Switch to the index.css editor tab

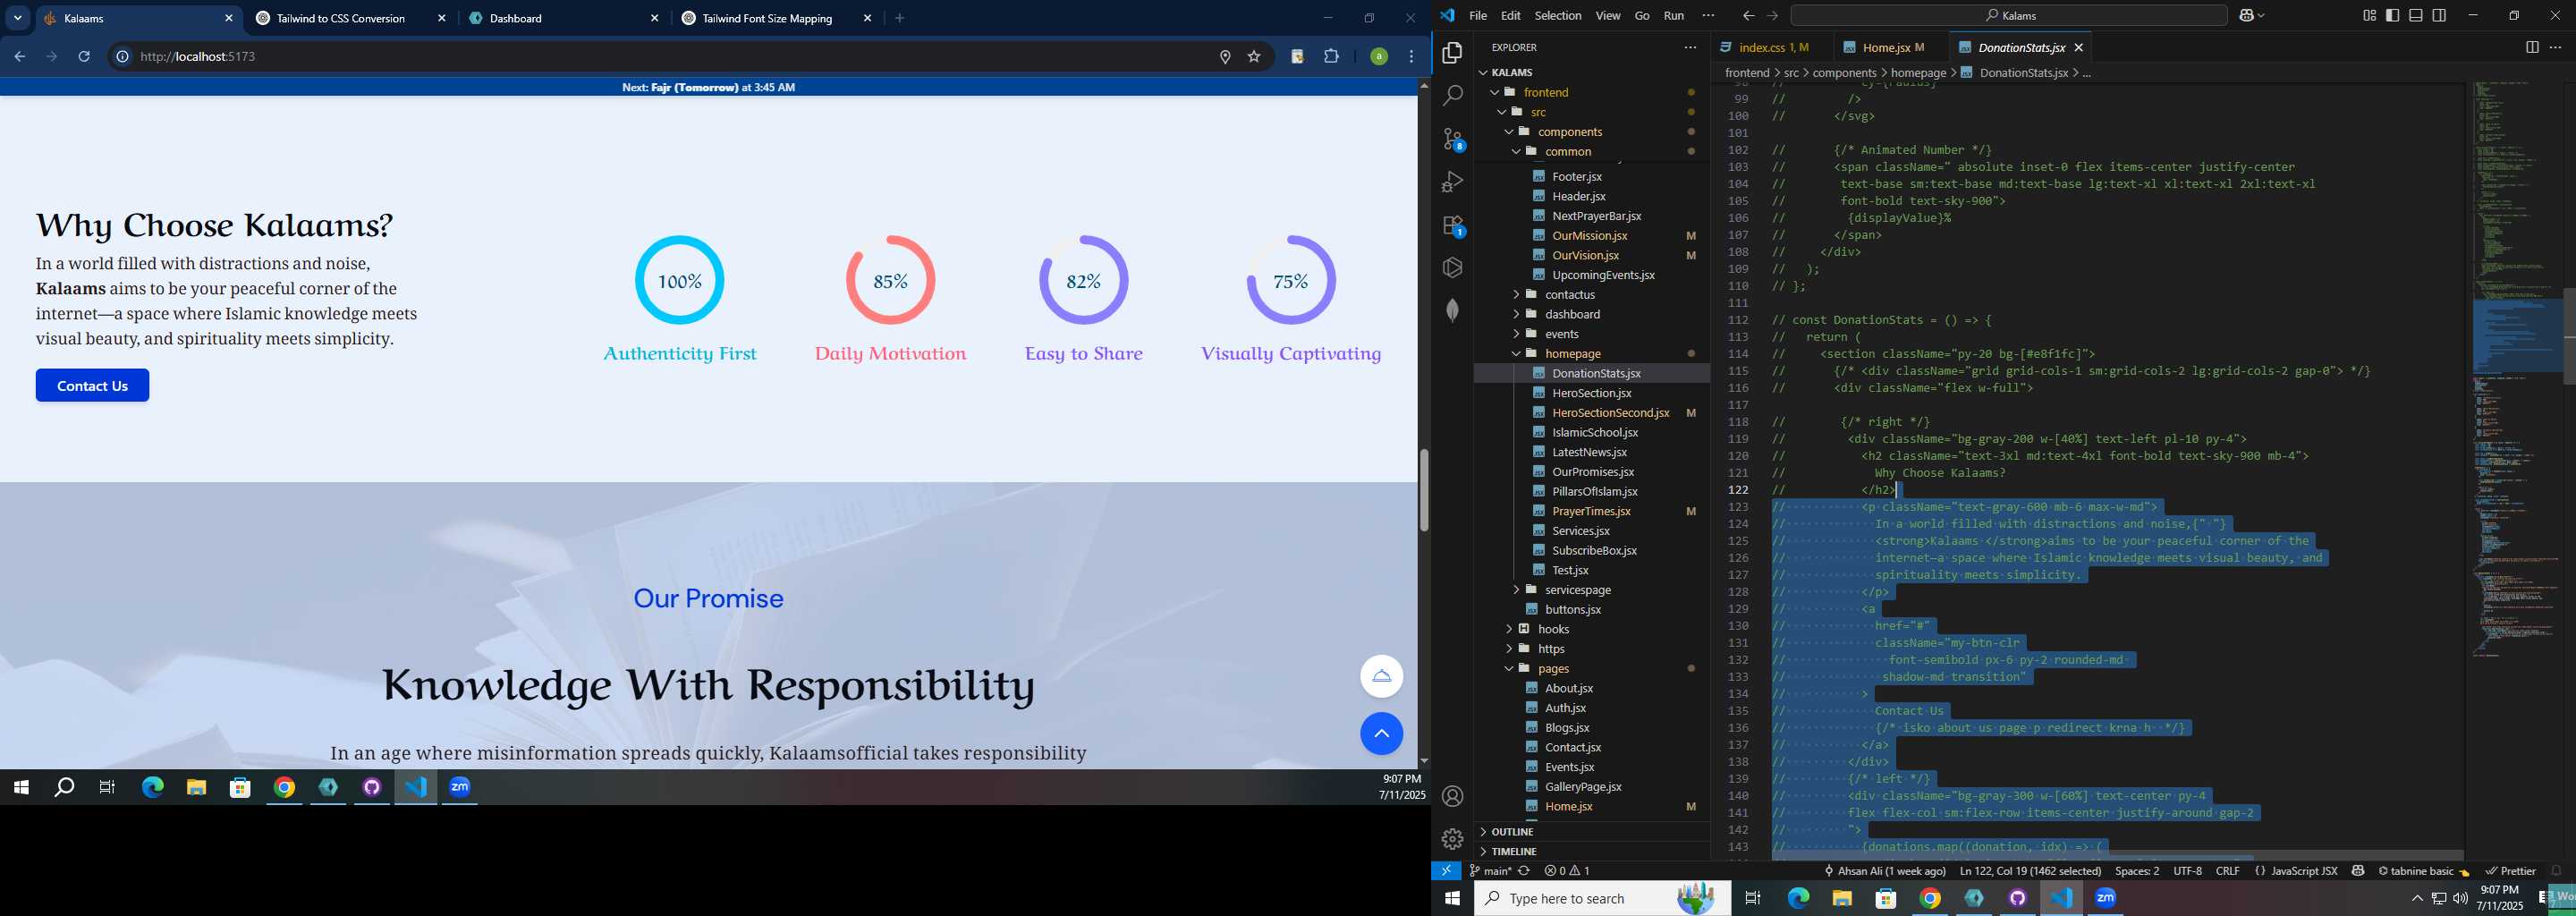click(x=1772, y=47)
